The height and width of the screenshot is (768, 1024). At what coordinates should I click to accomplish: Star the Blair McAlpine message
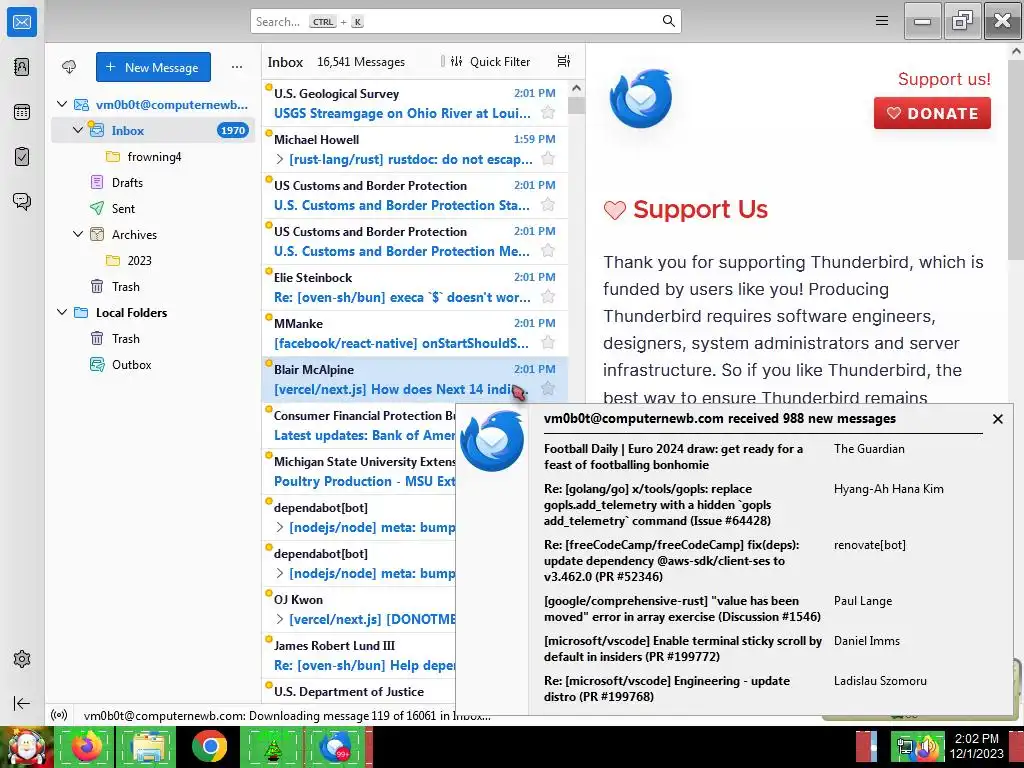548,389
